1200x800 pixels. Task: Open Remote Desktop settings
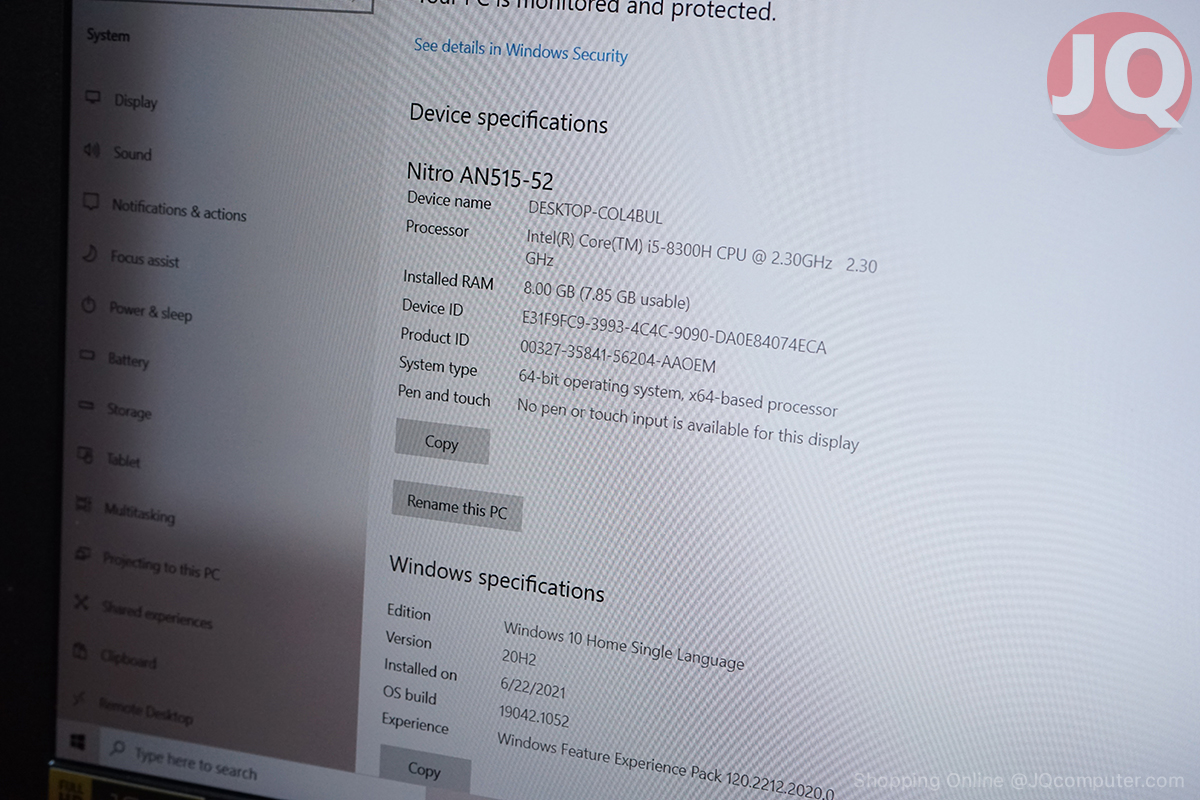coord(145,710)
